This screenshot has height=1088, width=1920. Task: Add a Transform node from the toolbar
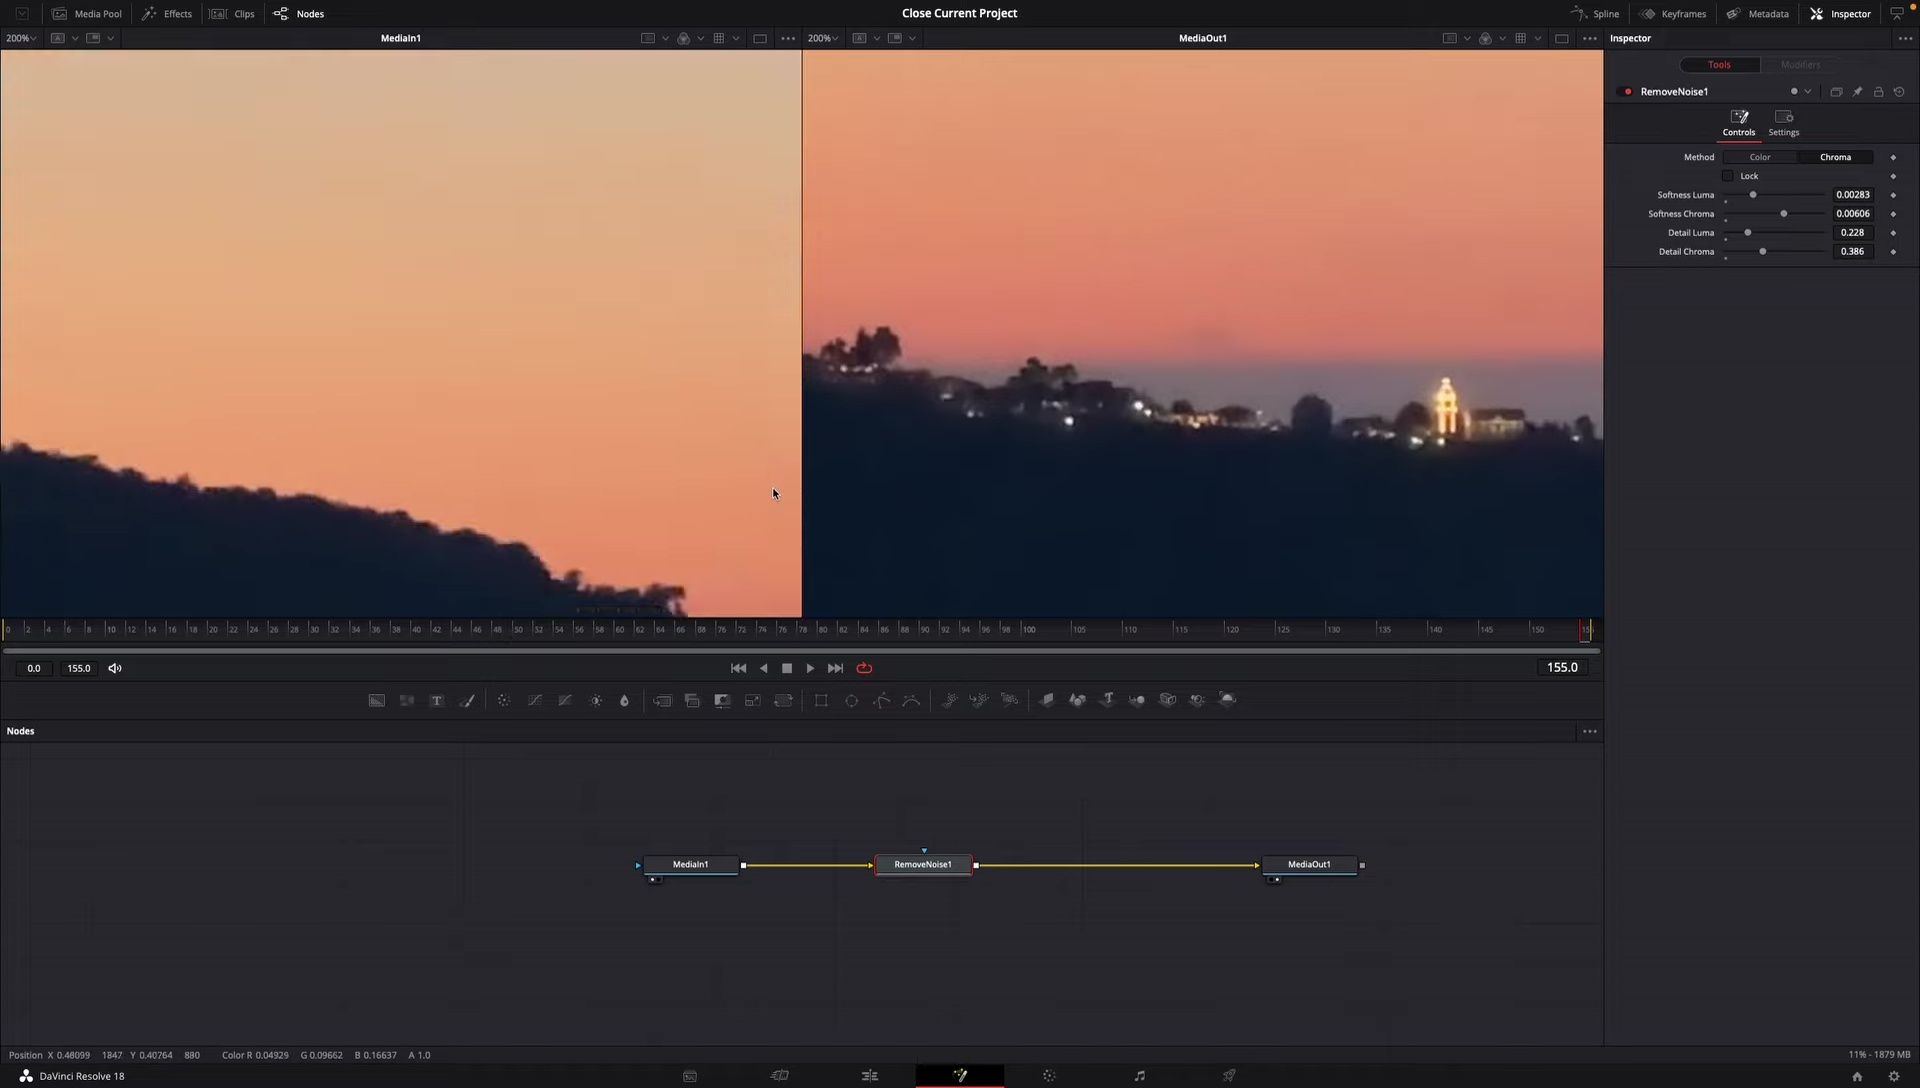783,701
